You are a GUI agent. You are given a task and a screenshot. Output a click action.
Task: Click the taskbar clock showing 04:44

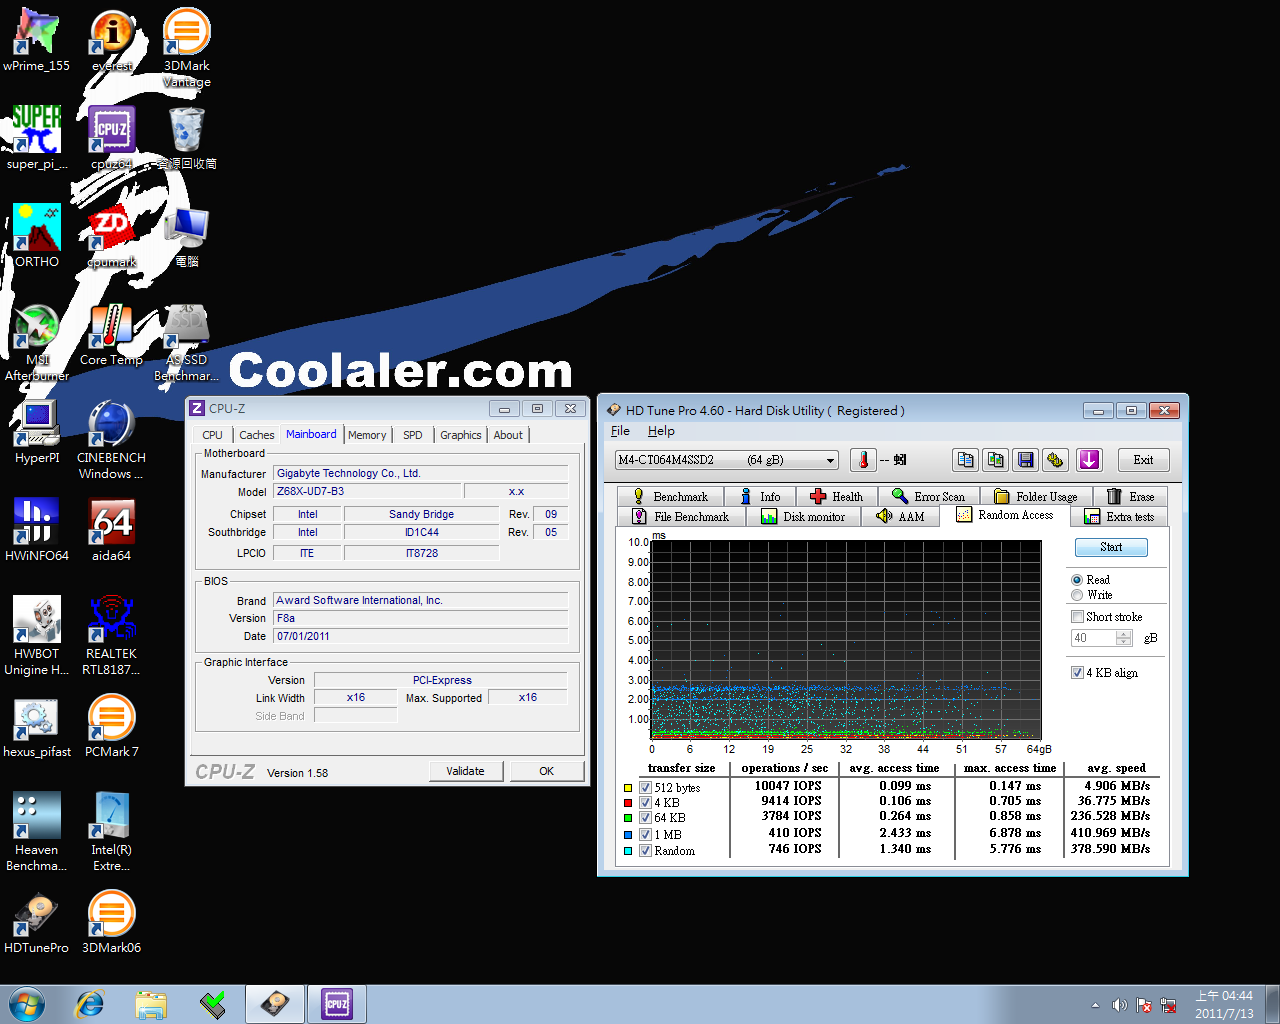(1224, 1005)
